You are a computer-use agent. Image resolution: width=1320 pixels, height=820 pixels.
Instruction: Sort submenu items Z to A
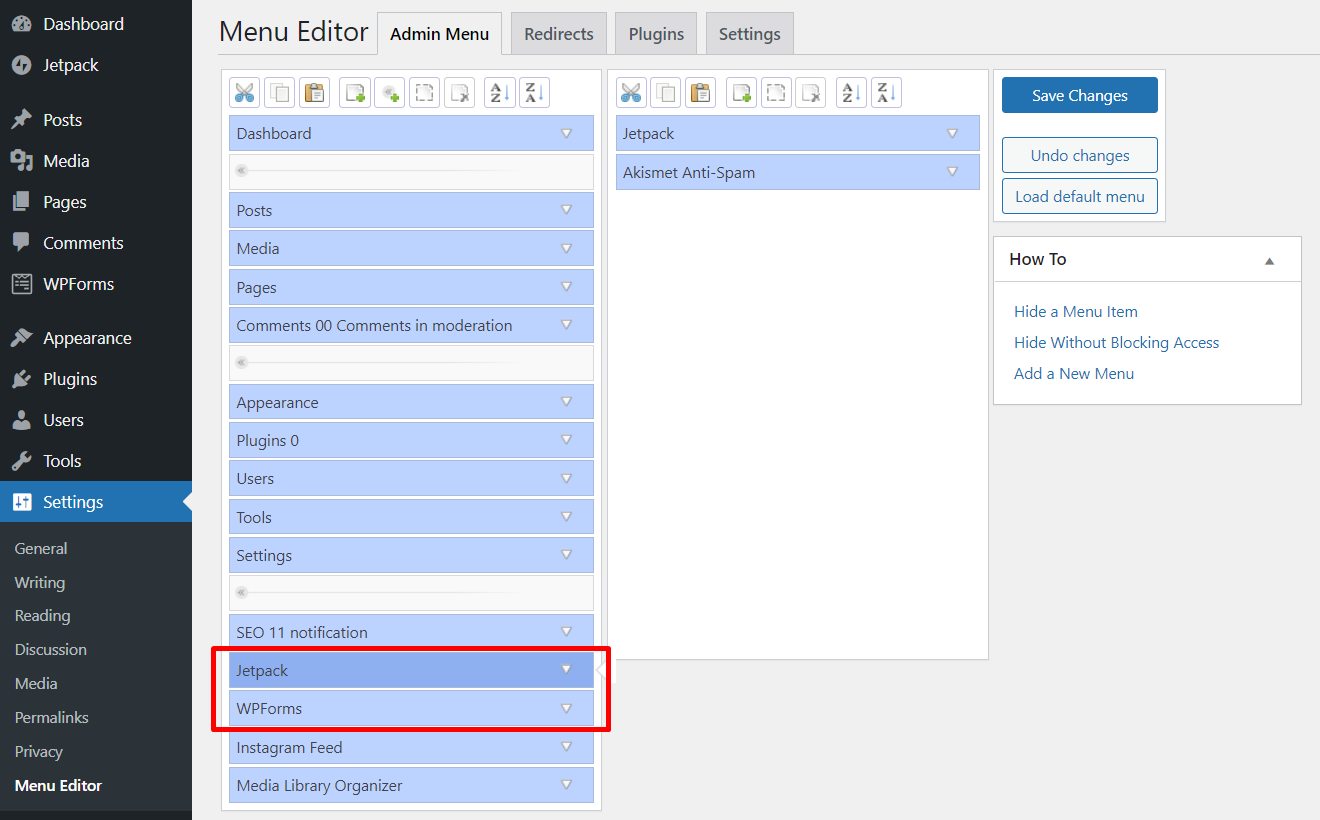pos(886,93)
